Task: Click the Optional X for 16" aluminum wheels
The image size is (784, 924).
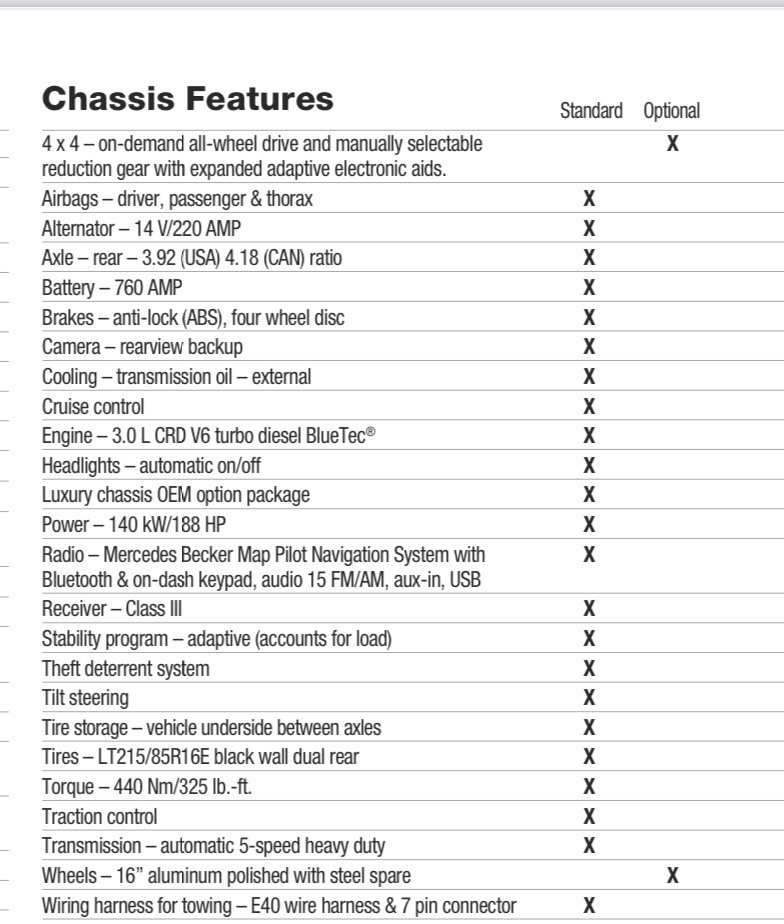Action: pos(673,876)
